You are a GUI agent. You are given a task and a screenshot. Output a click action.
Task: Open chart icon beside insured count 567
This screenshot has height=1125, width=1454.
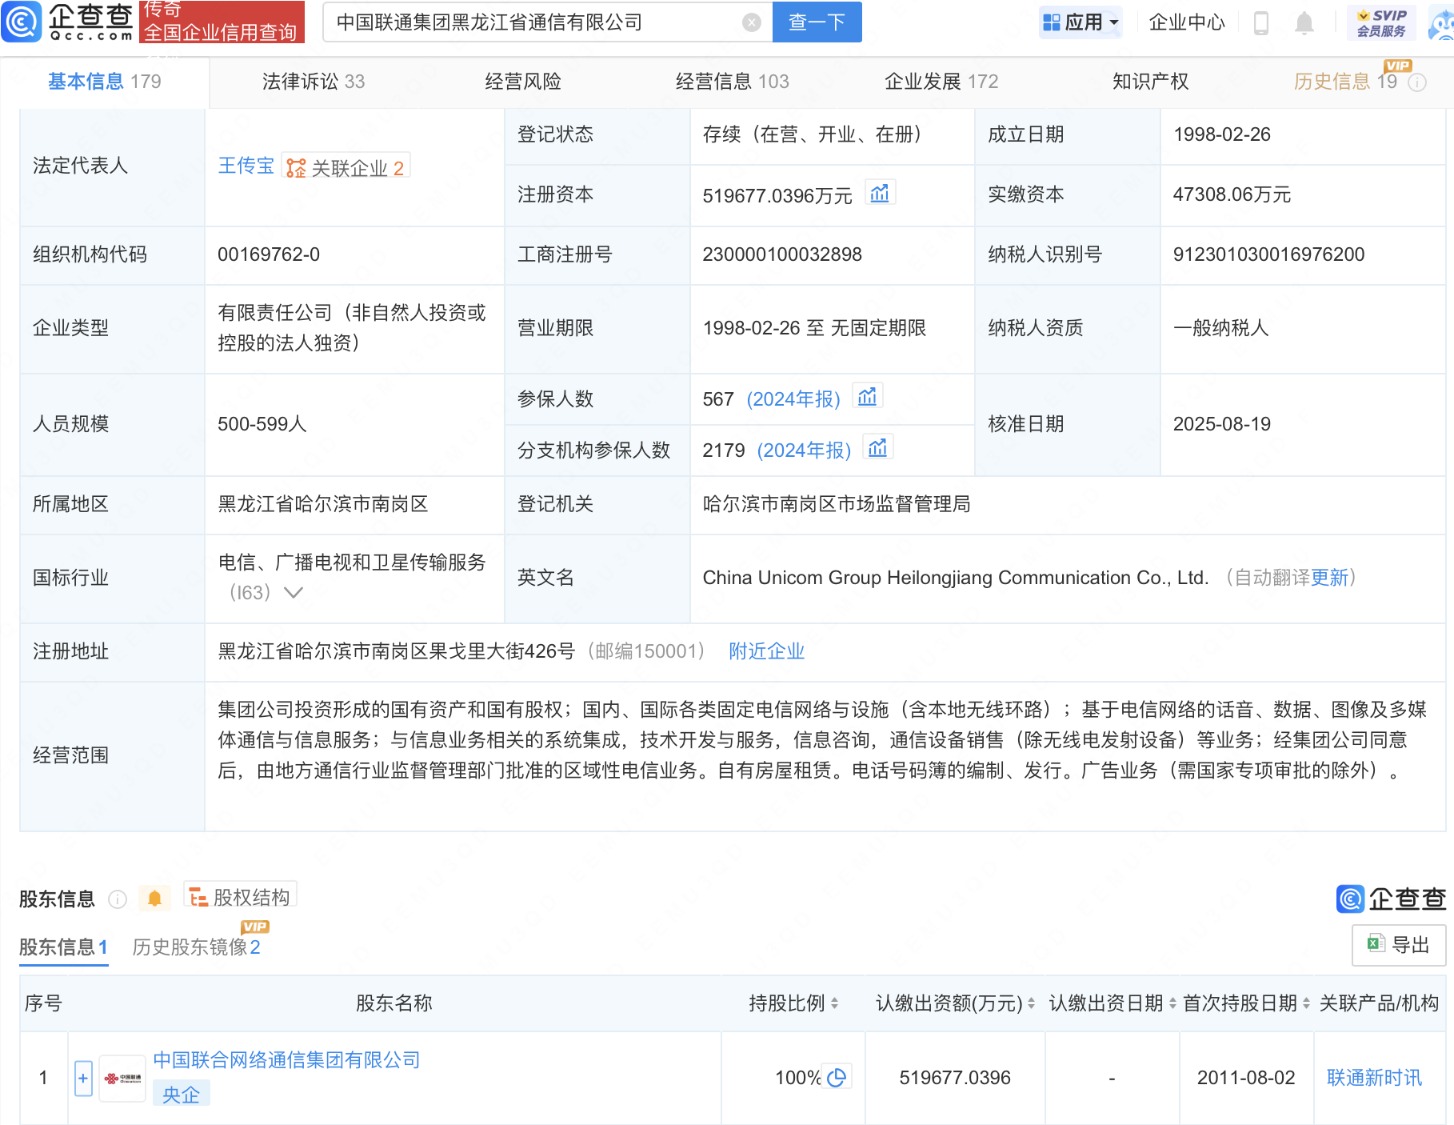point(867,397)
